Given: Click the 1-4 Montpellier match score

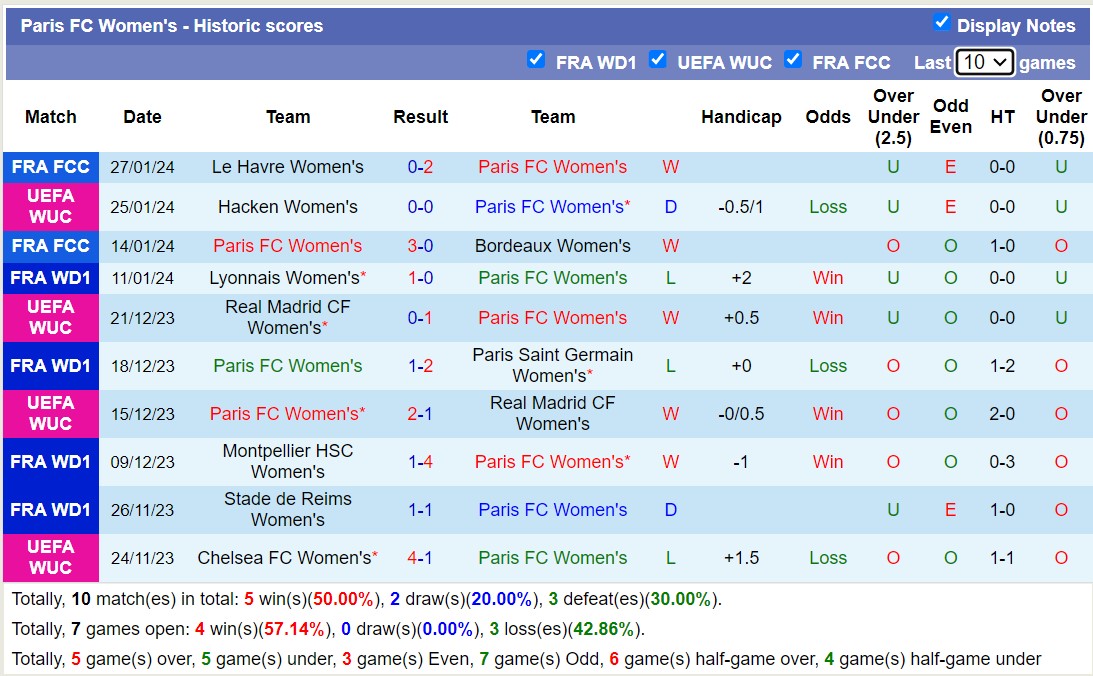Looking at the screenshot, I should click(x=420, y=462).
